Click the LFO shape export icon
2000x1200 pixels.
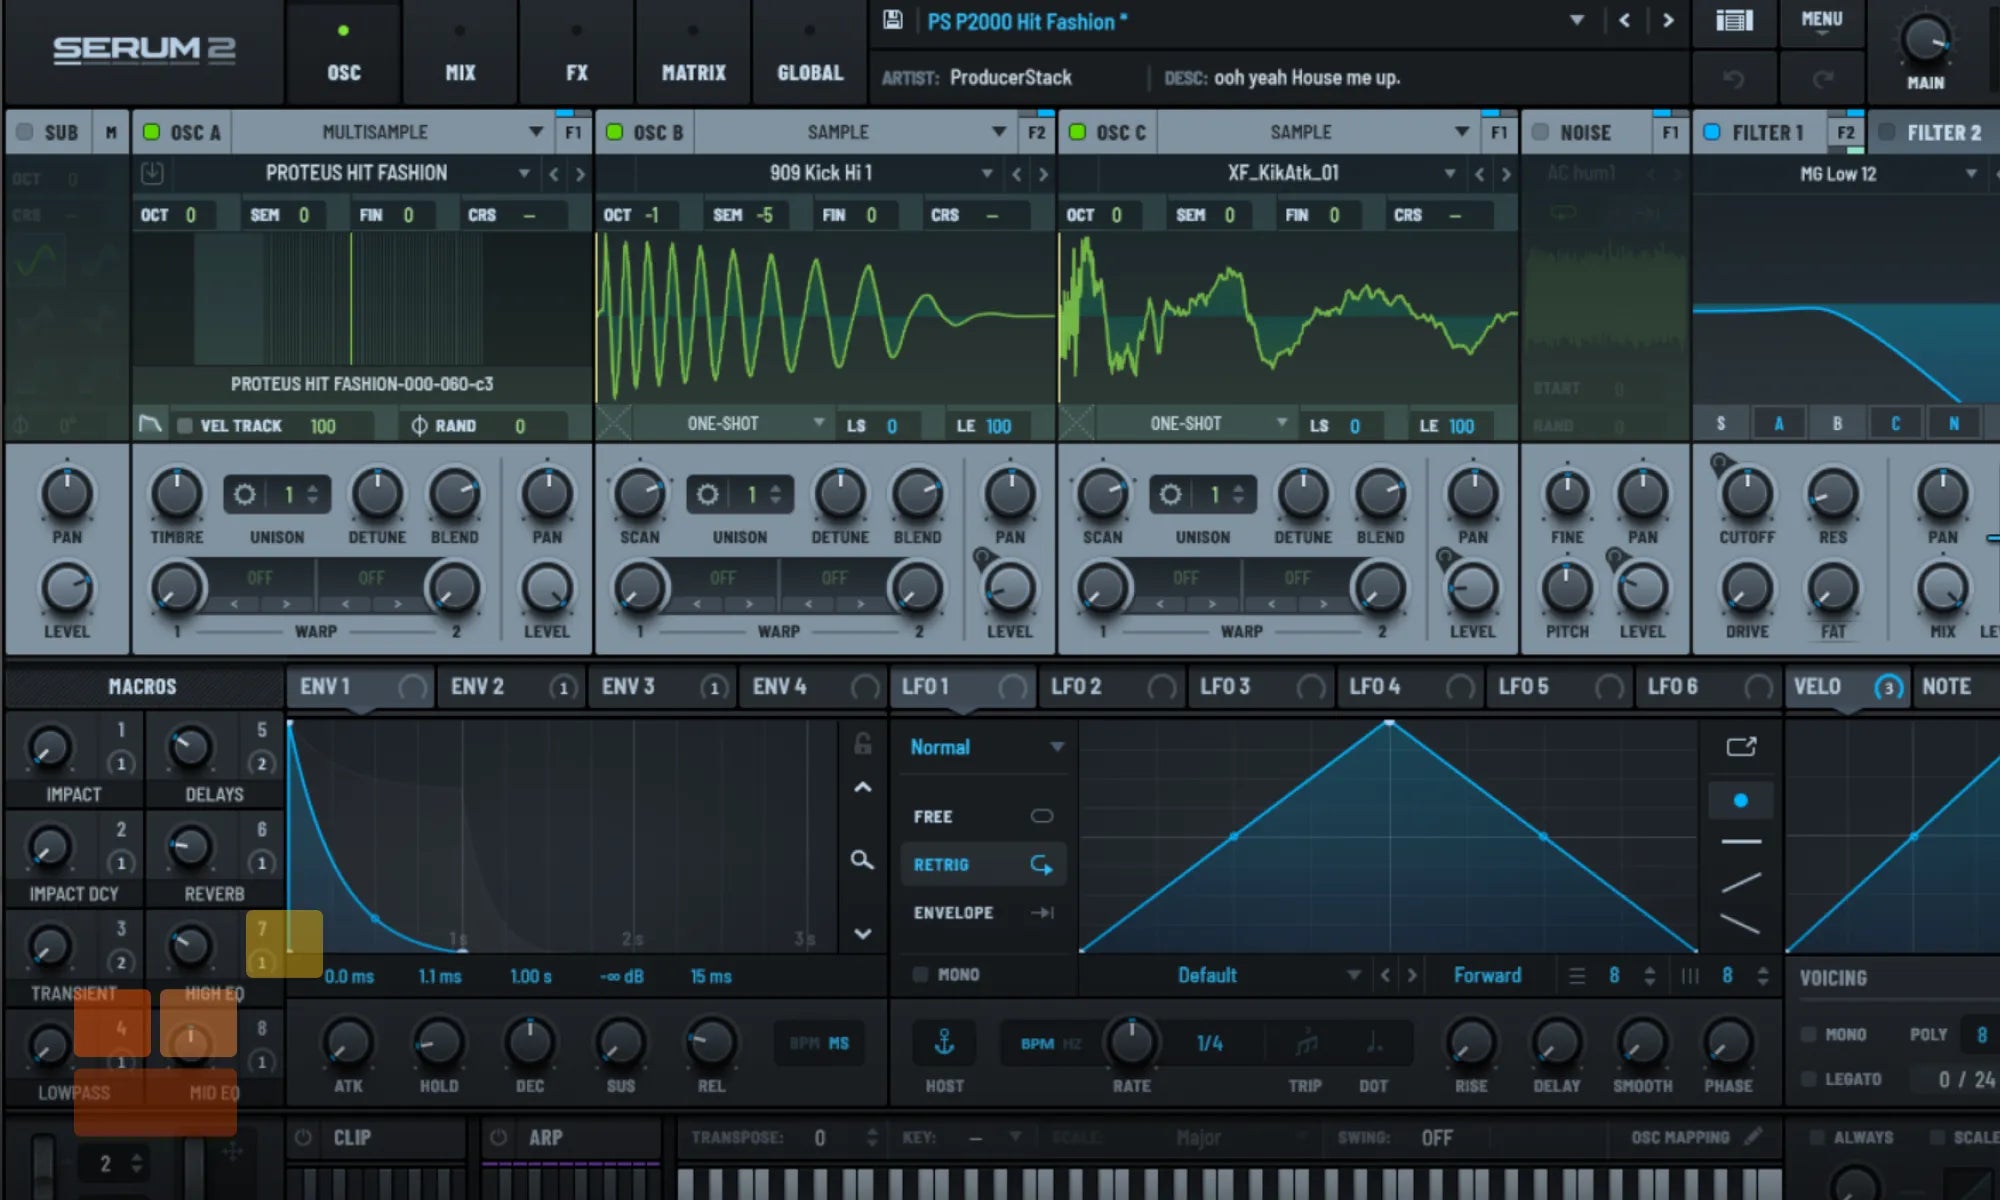click(1741, 747)
